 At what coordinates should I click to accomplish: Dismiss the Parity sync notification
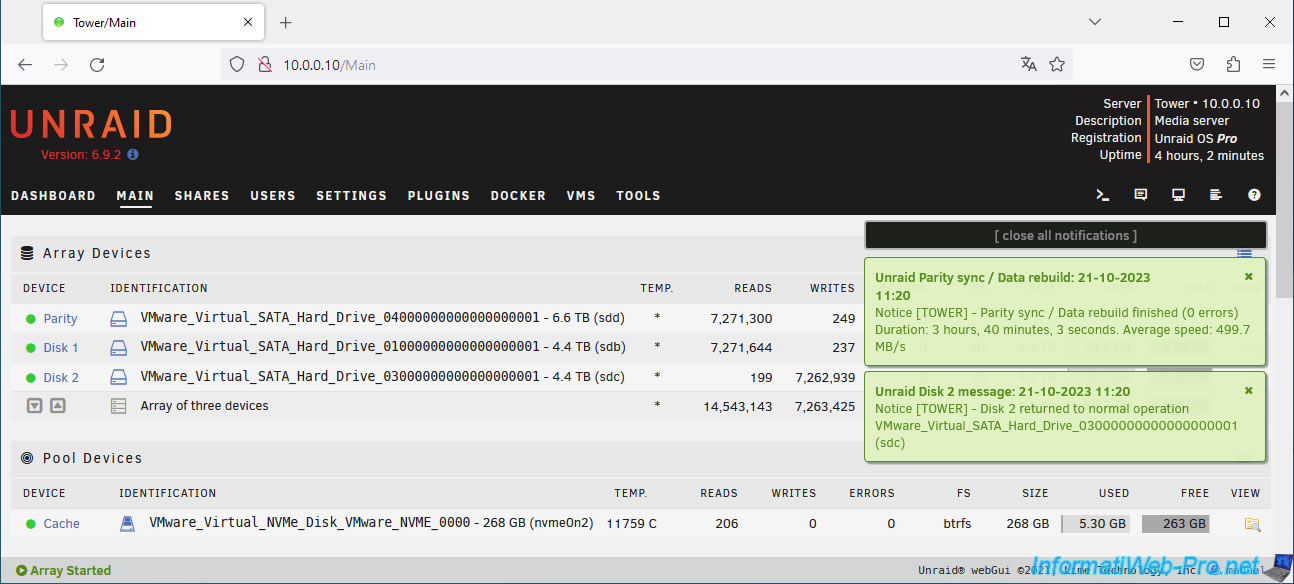pos(1248,277)
